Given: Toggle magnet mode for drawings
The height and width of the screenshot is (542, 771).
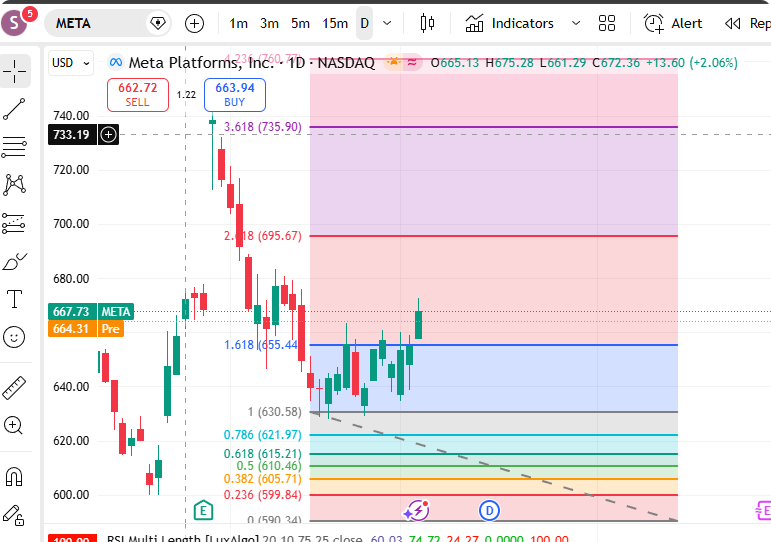Looking at the screenshot, I should pyautogui.click(x=14, y=477).
